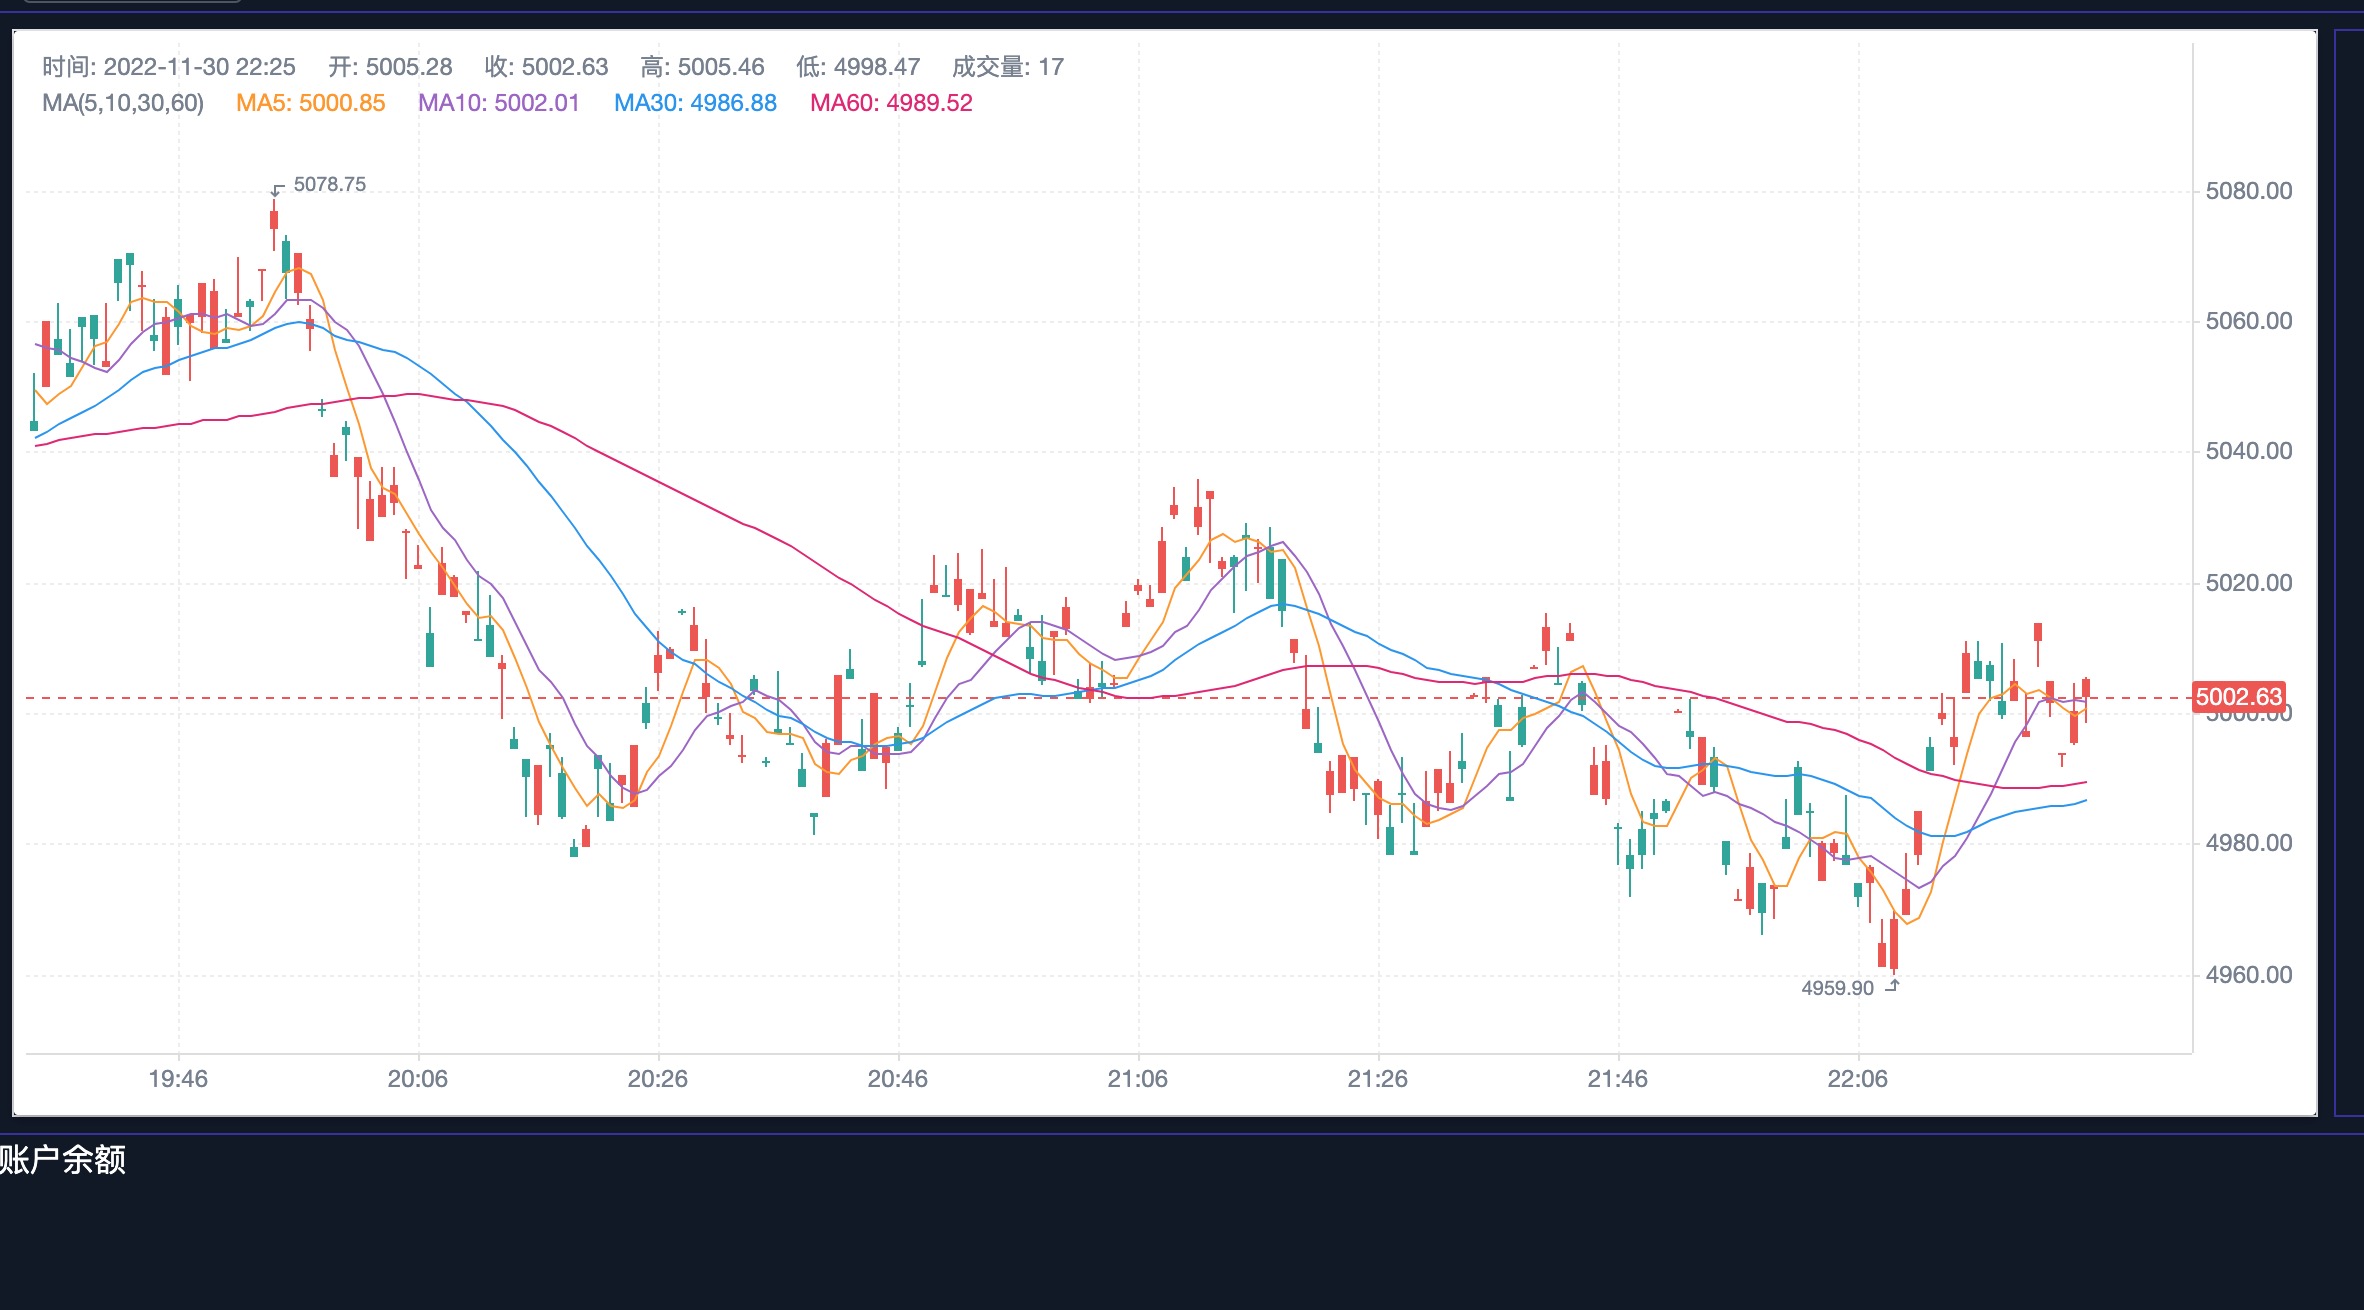Click the MA(5,10,30,60) indicator title
The image size is (2364, 1310).
pyautogui.click(x=123, y=103)
